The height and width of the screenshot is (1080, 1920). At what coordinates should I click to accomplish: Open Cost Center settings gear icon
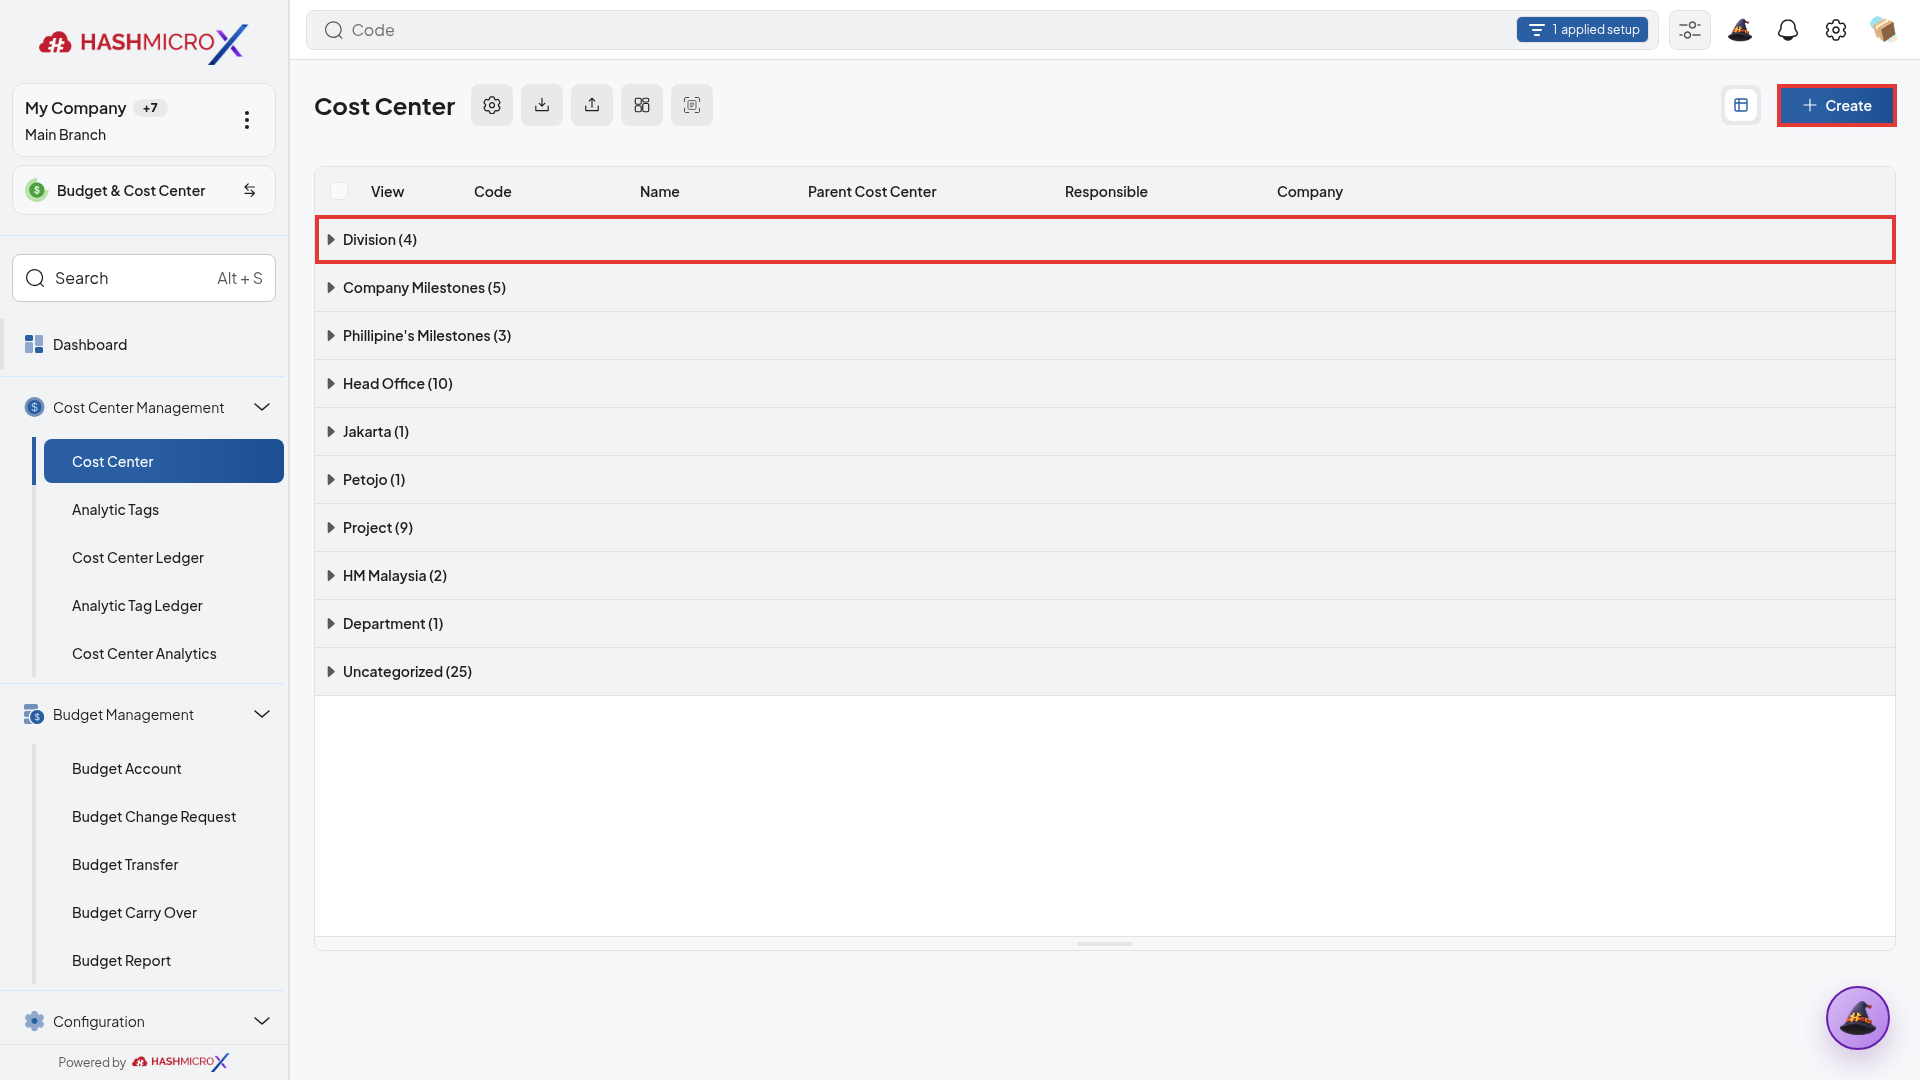492,105
